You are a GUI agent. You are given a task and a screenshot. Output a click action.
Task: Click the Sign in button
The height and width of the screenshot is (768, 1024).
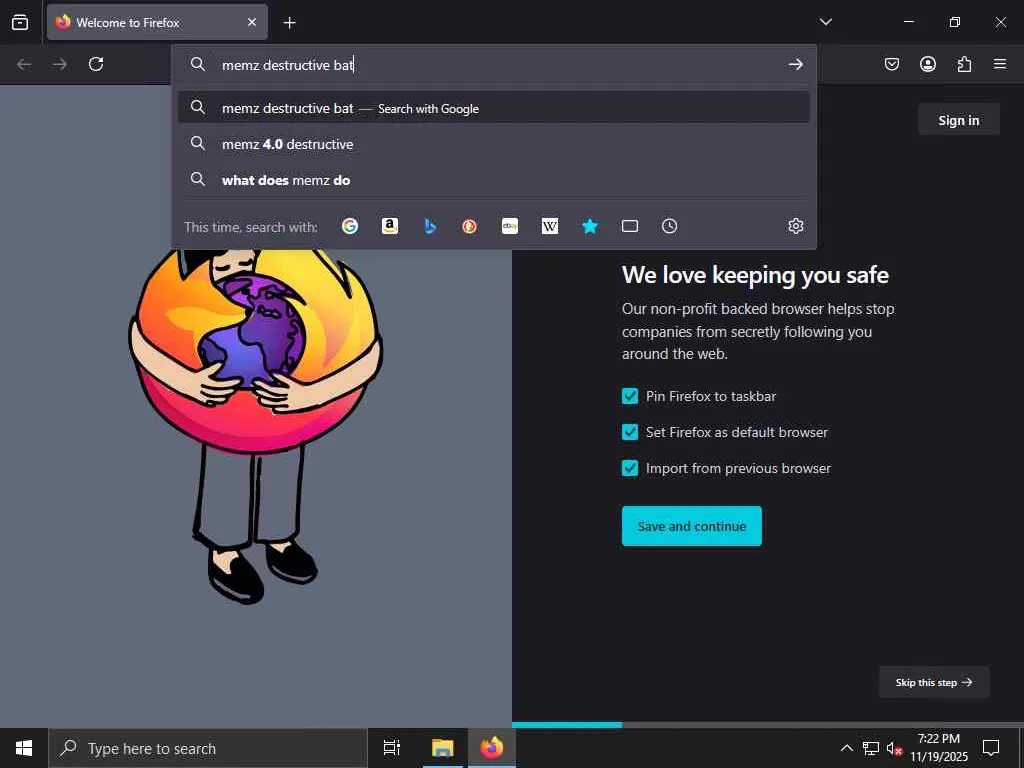click(x=959, y=120)
